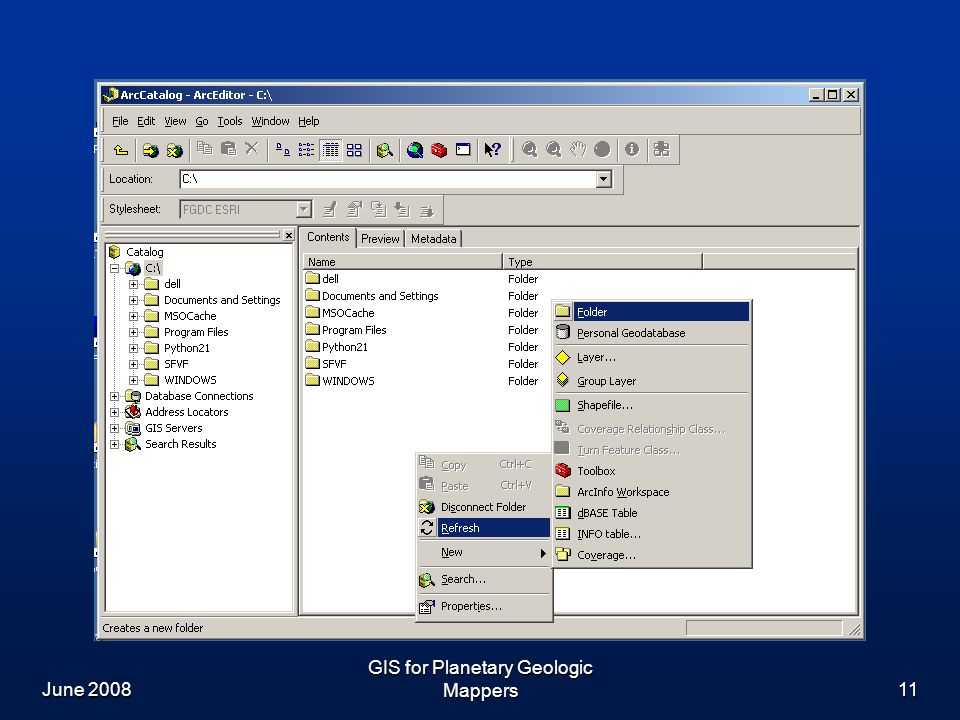The image size is (960, 720).
Task: Switch to List view icon
Action: pos(306,149)
